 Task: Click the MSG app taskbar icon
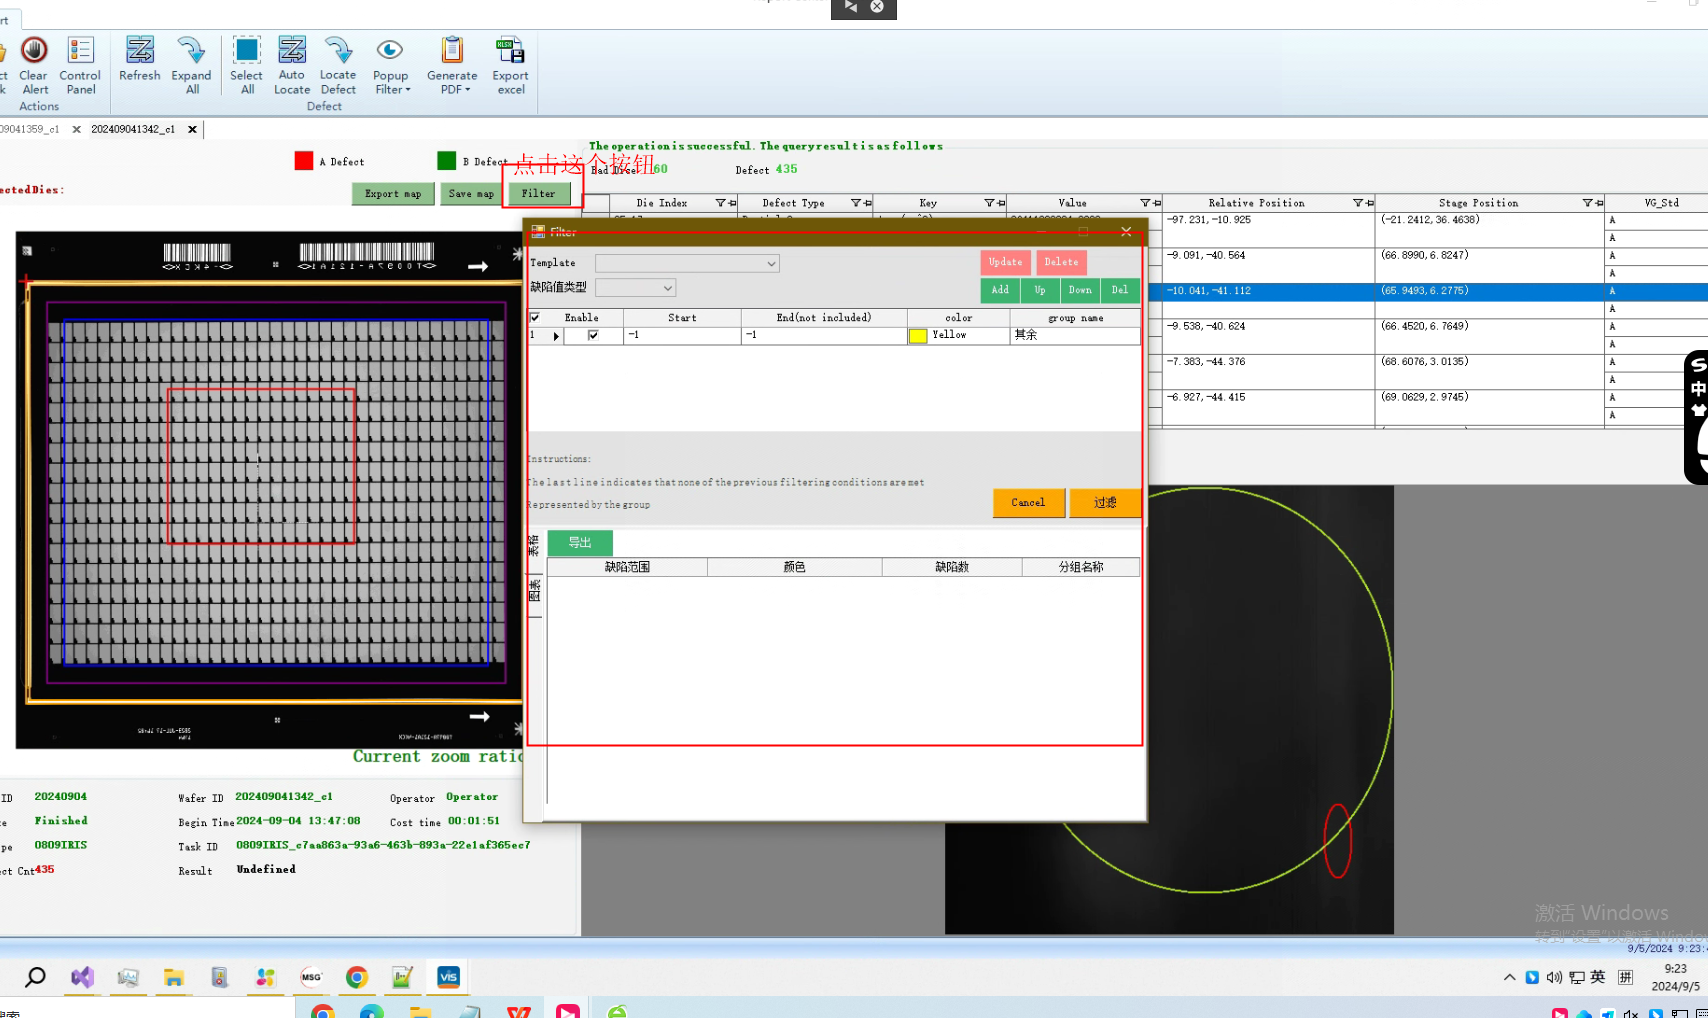pyautogui.click(x=311, y=977)
